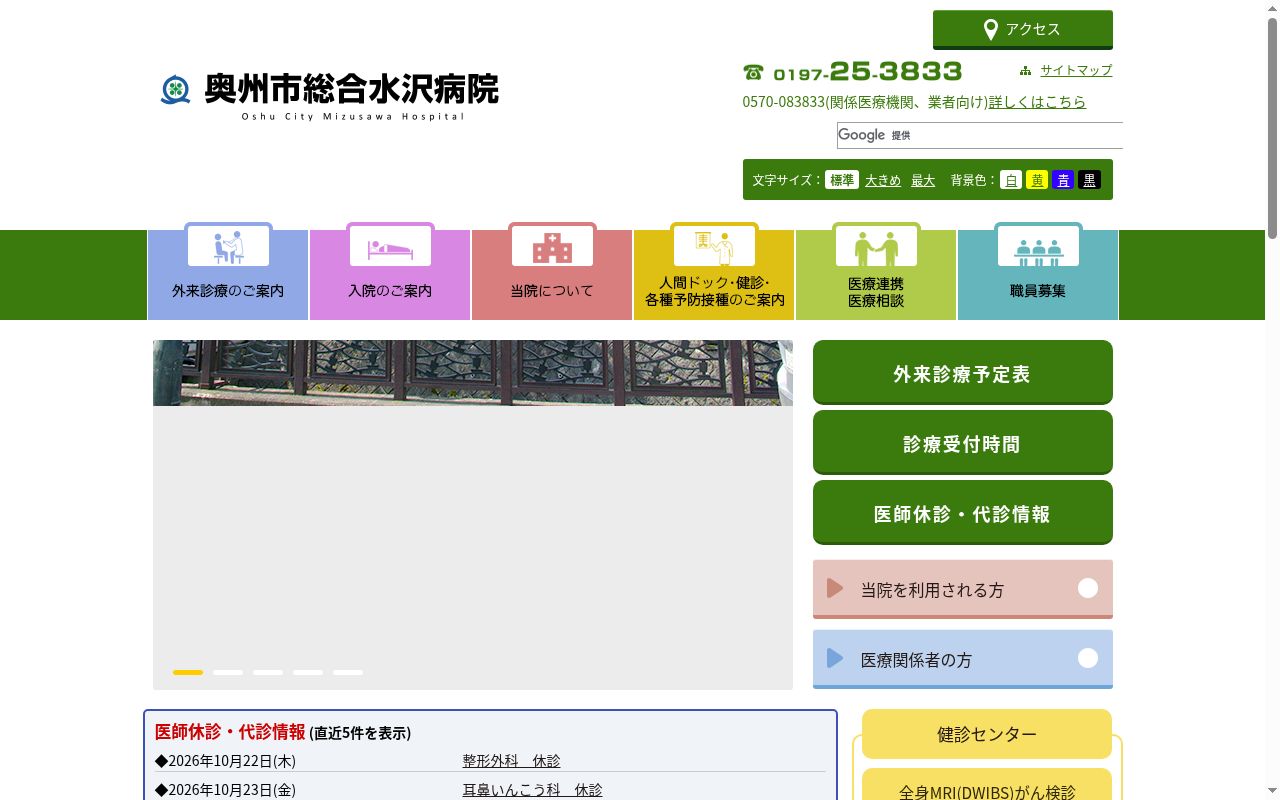The height and width of the screenshot is (800, 1280).
Task: Expand the 医療関係者の方 section circle
Action: pos(1088,658)
